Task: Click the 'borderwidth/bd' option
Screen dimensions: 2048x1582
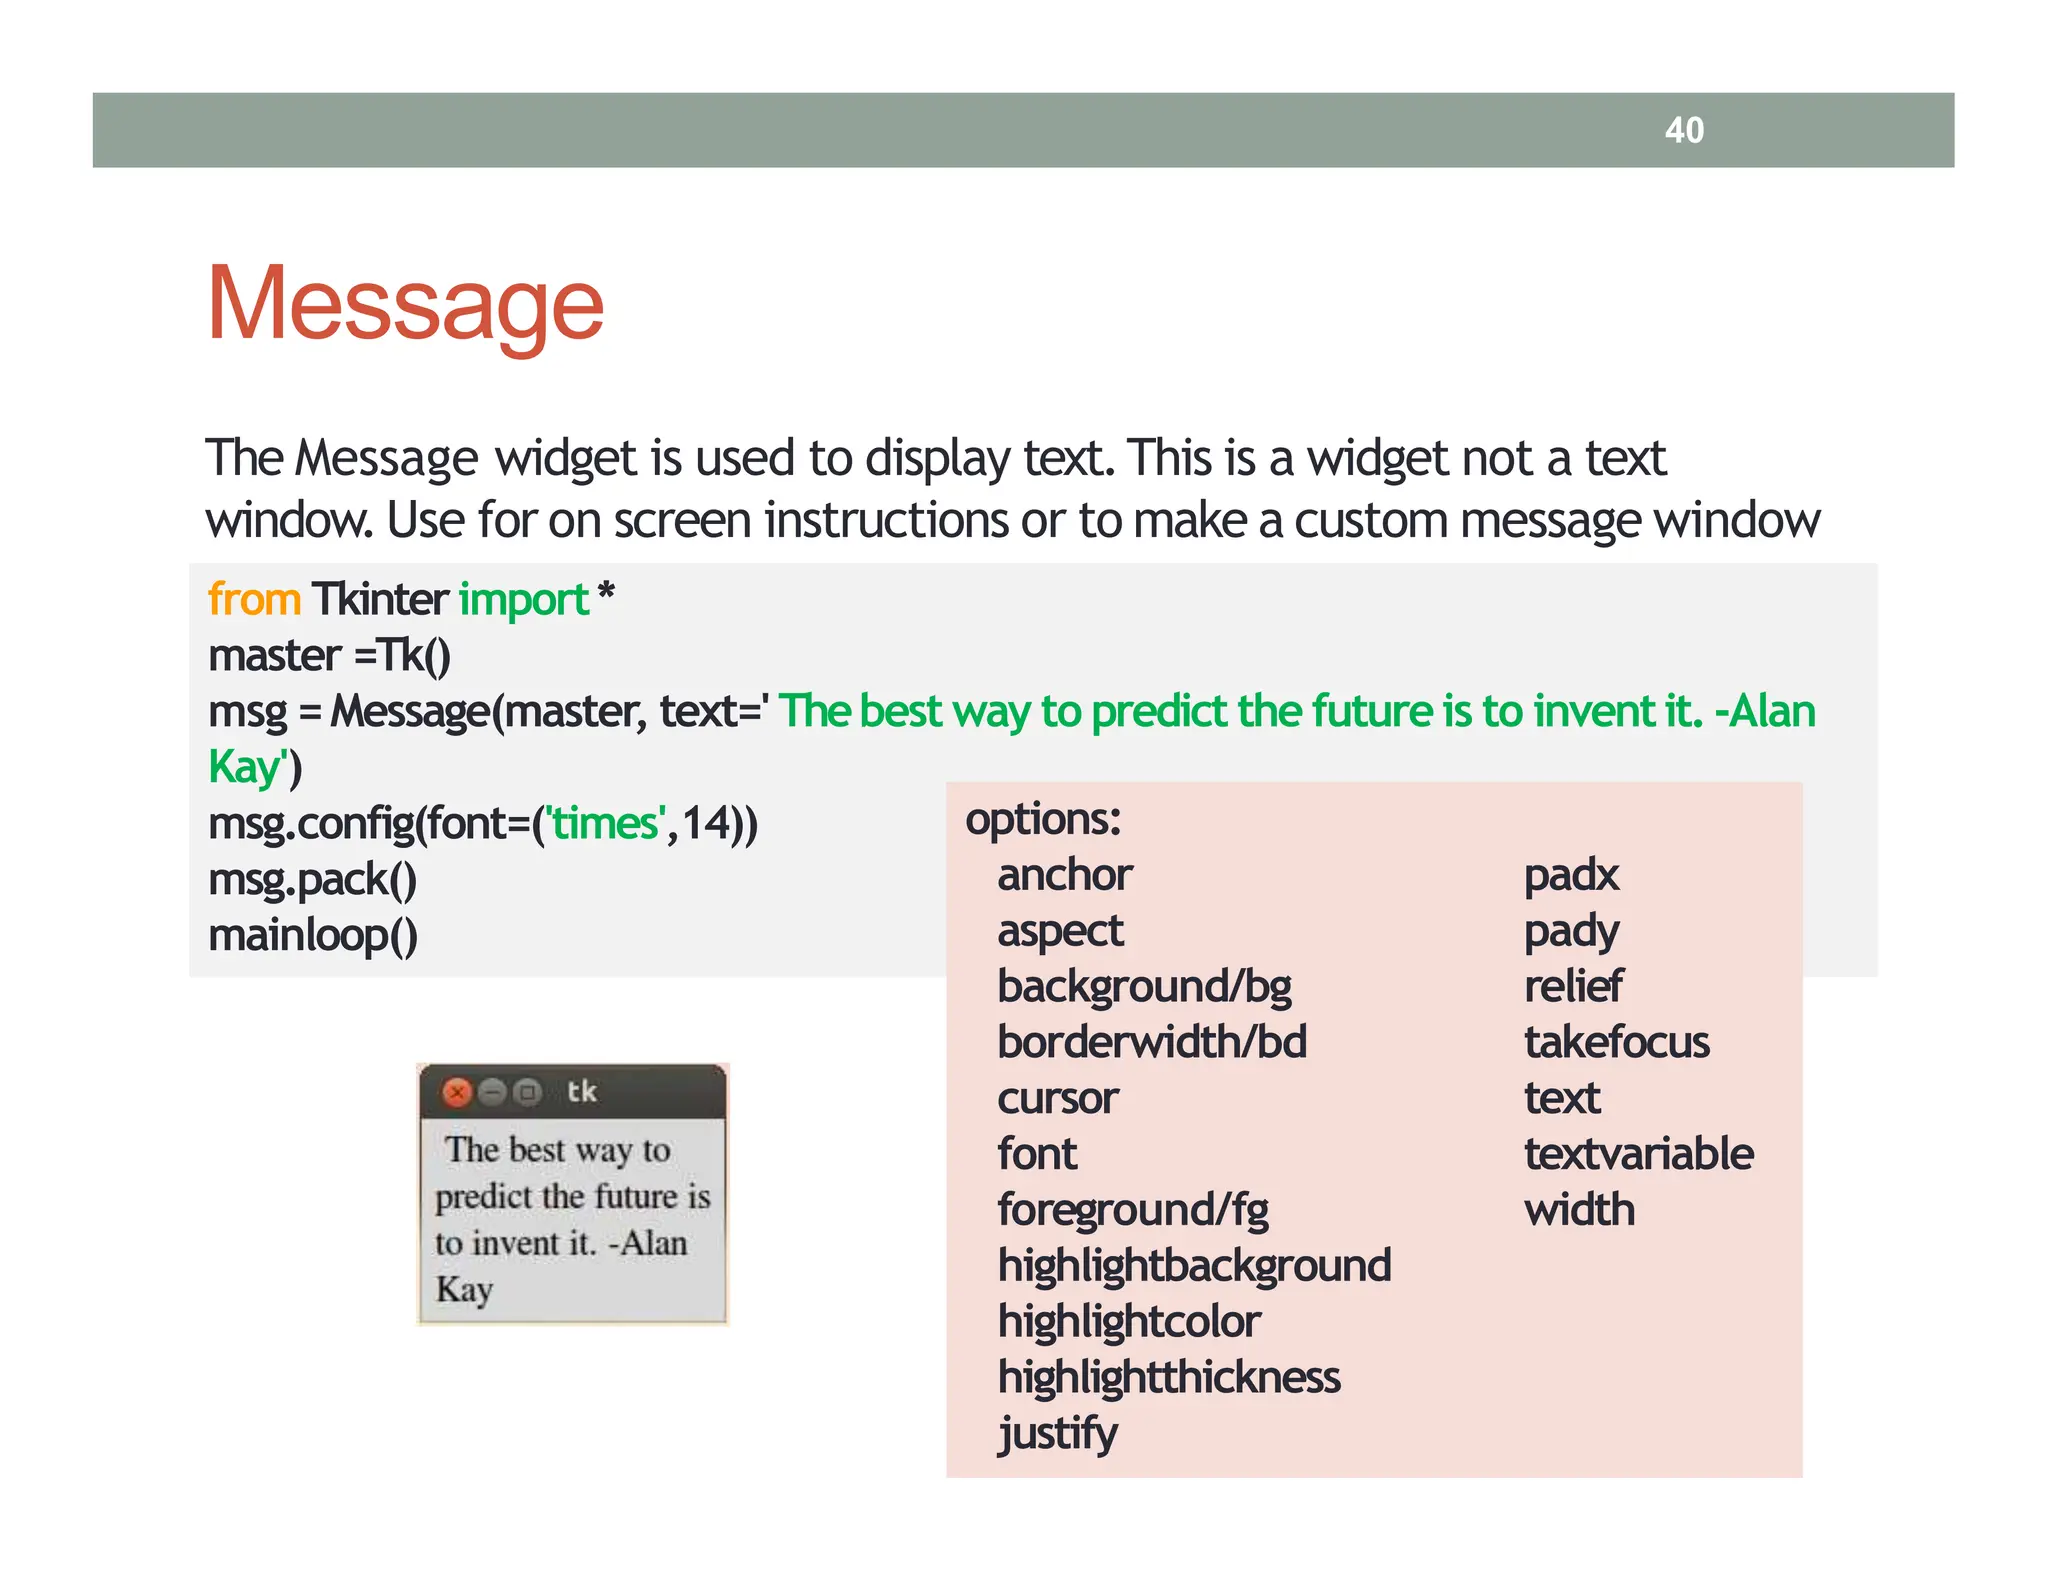Action: [x=1152, y=1043]
